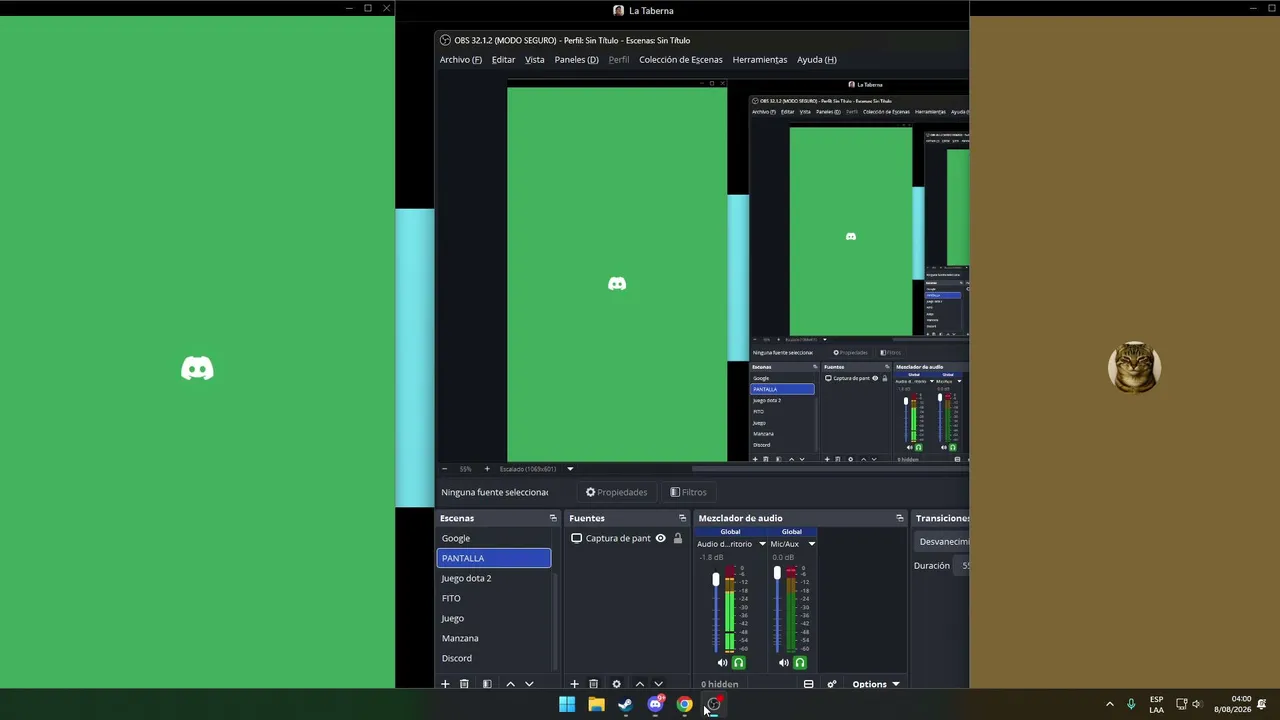Open the taskbar clock and date

[x=1232, y=704]
